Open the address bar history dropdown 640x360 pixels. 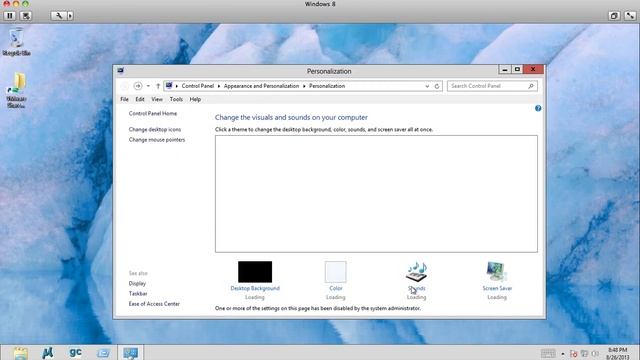[x=427, y=86]
